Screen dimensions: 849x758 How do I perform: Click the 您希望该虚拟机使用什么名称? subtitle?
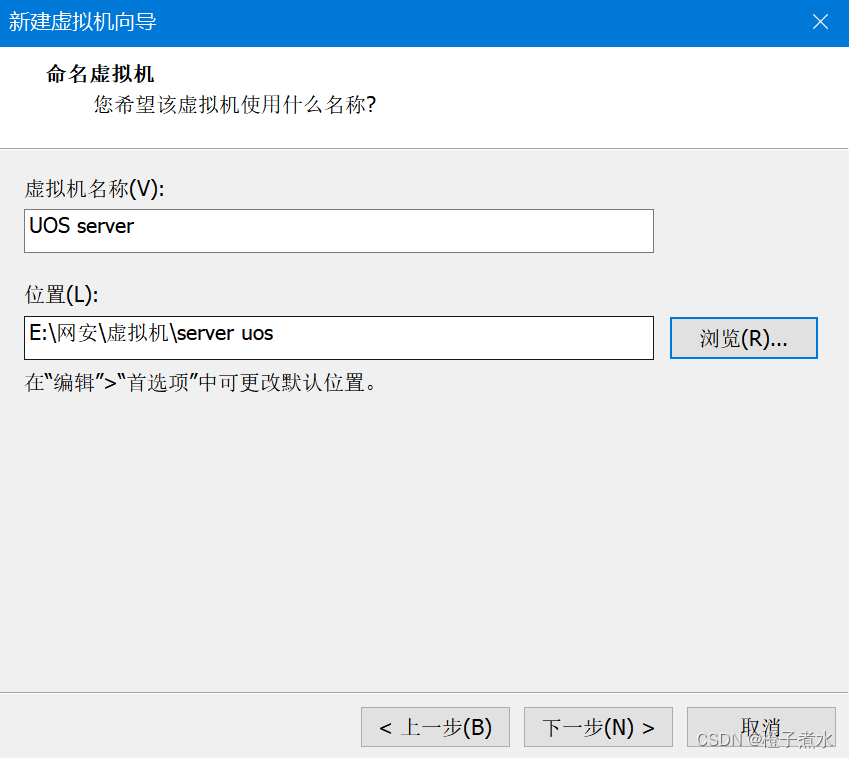pos(234,104)
